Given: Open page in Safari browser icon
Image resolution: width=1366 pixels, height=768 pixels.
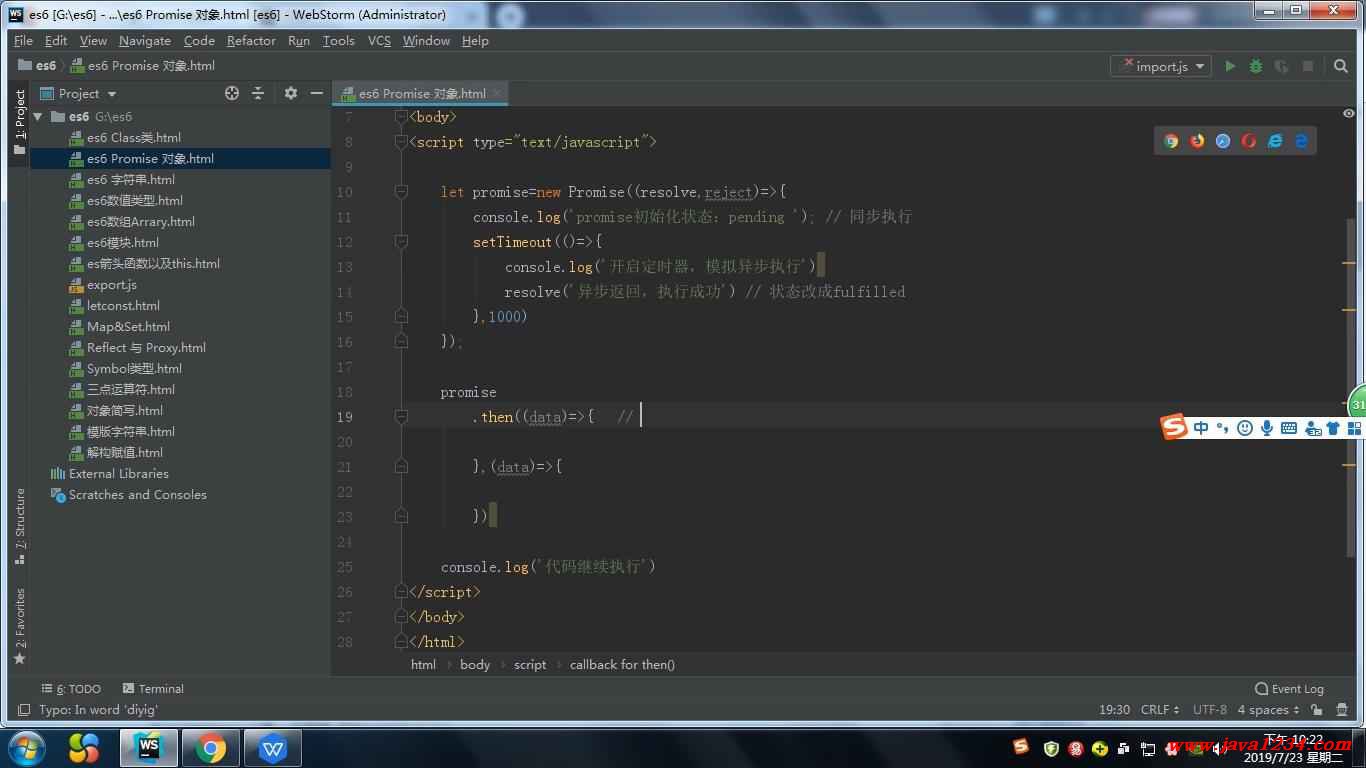Looking at the screenshot, I should click(1223, 141).
